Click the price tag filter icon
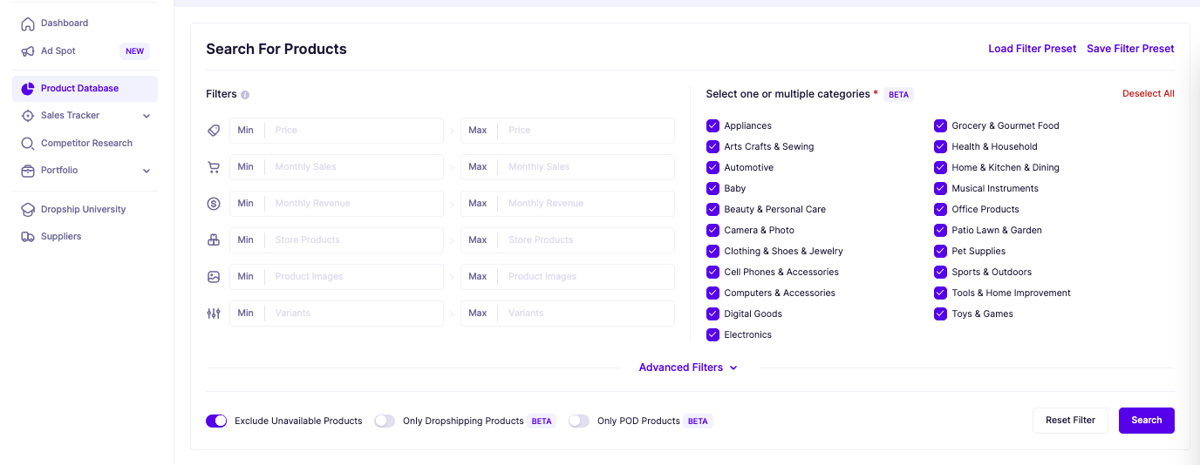This screenshot has width=1200, height=465. coord(213,131)
